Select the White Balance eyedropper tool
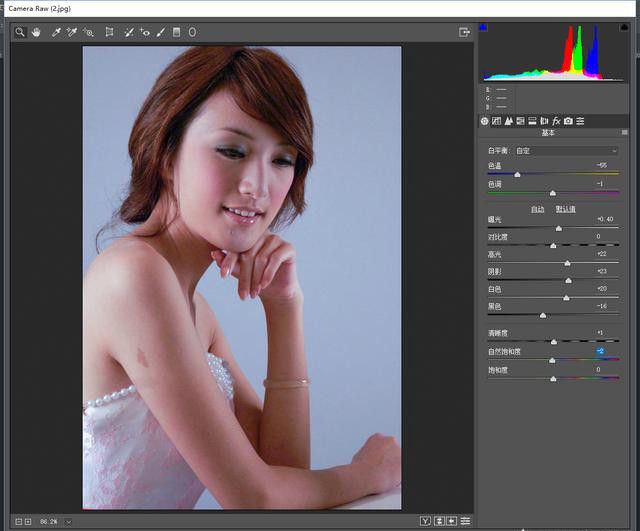Image resolution: width=640 pixels, height=531 pixels. pos(56,32)
